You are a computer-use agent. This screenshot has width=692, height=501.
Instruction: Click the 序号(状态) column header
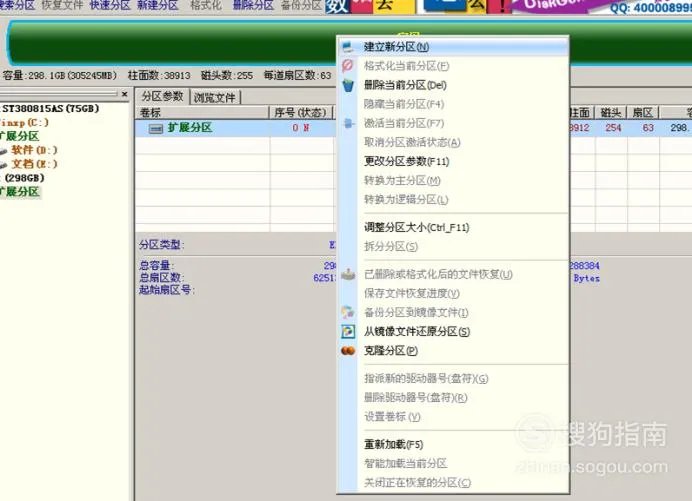point(300,113)
